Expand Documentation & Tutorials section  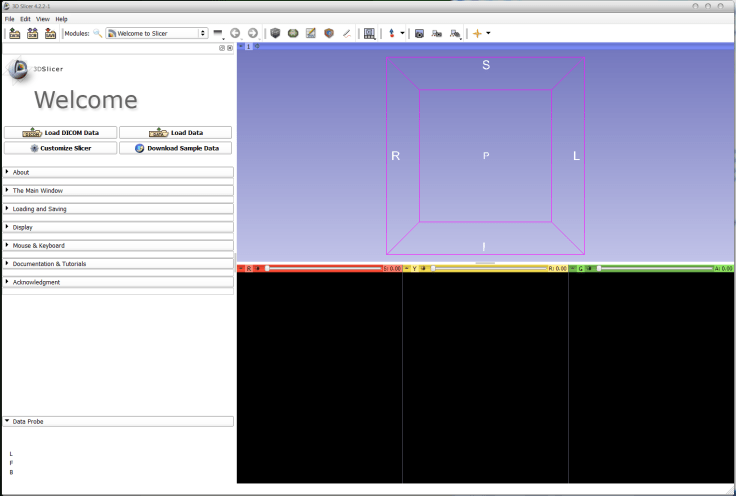[118, 264]
